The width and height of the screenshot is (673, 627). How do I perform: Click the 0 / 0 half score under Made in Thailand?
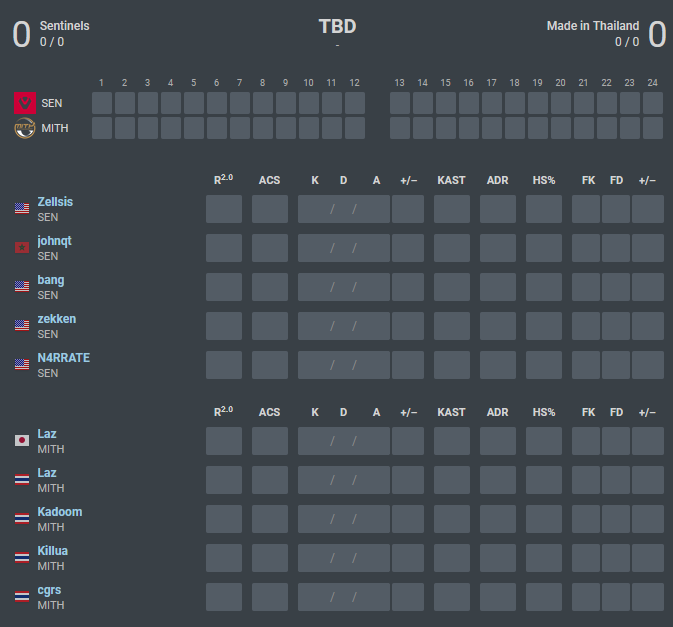point(627,42)
